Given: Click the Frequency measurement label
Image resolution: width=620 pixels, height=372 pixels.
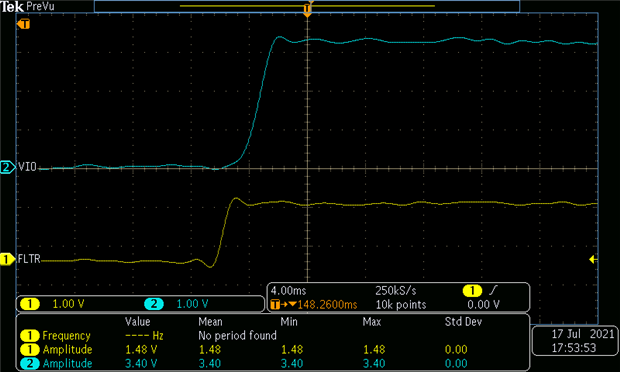Looking at the screenshot, I should click(66, 336).
